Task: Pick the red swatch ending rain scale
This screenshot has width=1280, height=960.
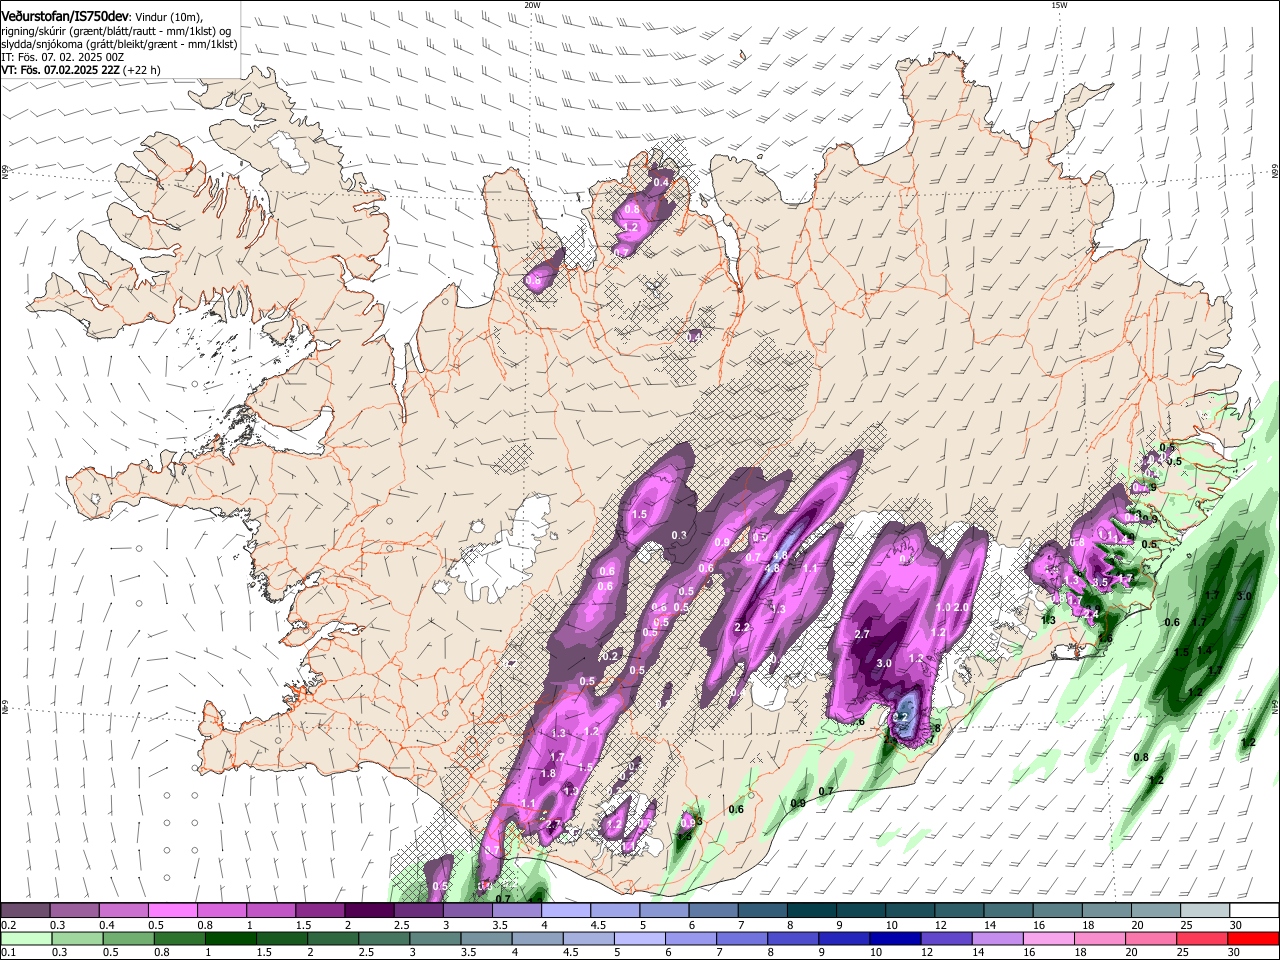Action: 1254,938
